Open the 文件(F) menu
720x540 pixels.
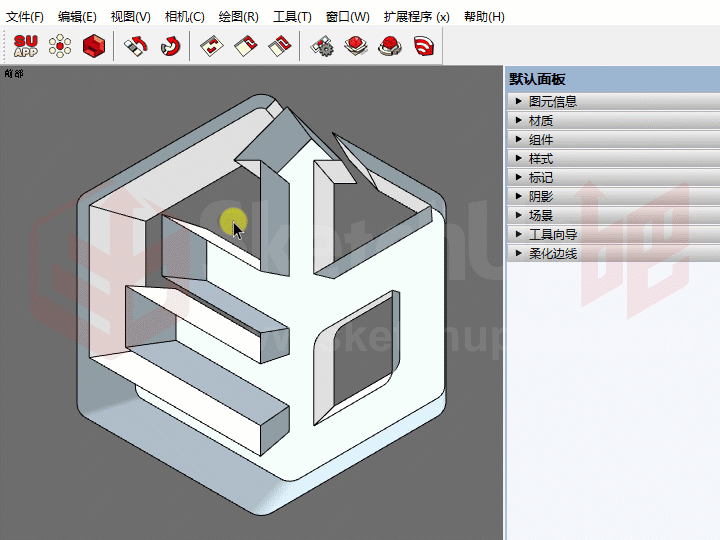point(25,17)
